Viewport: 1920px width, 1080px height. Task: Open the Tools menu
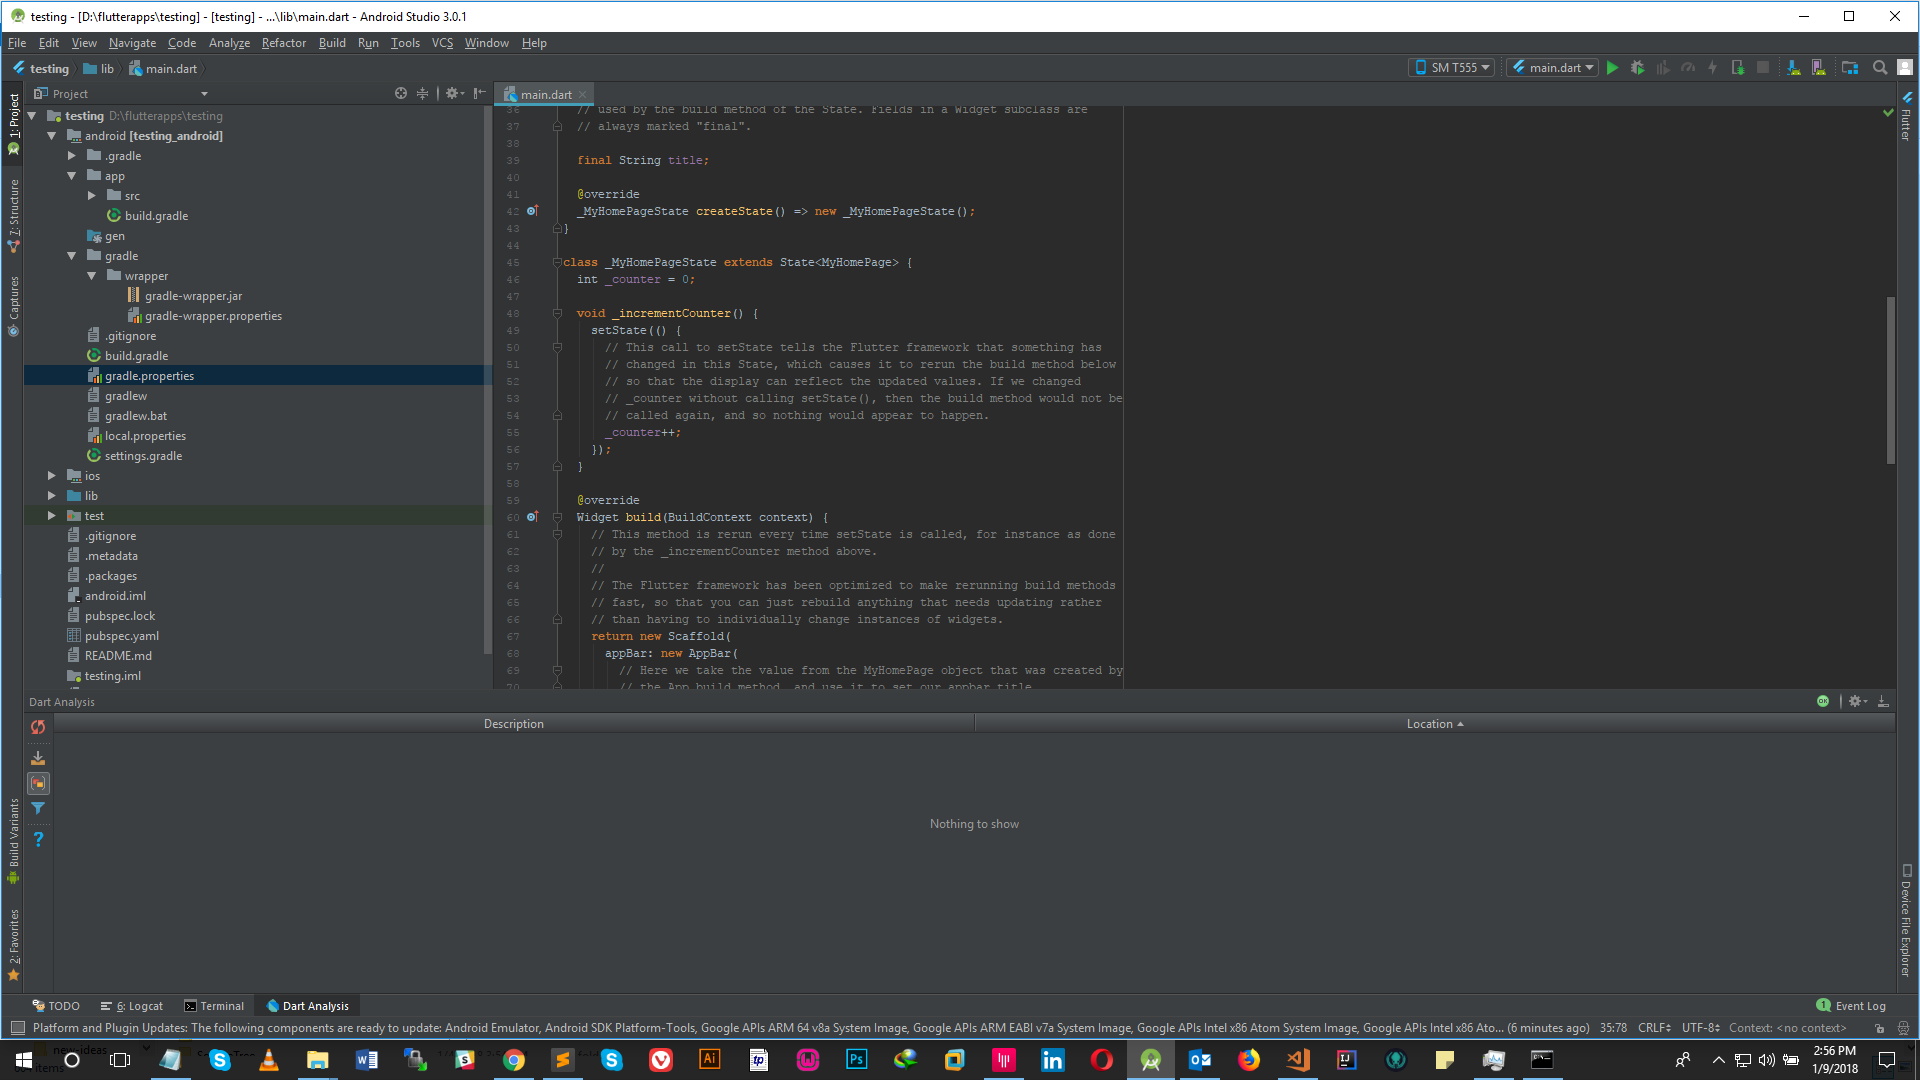click(x=405, y=43)
